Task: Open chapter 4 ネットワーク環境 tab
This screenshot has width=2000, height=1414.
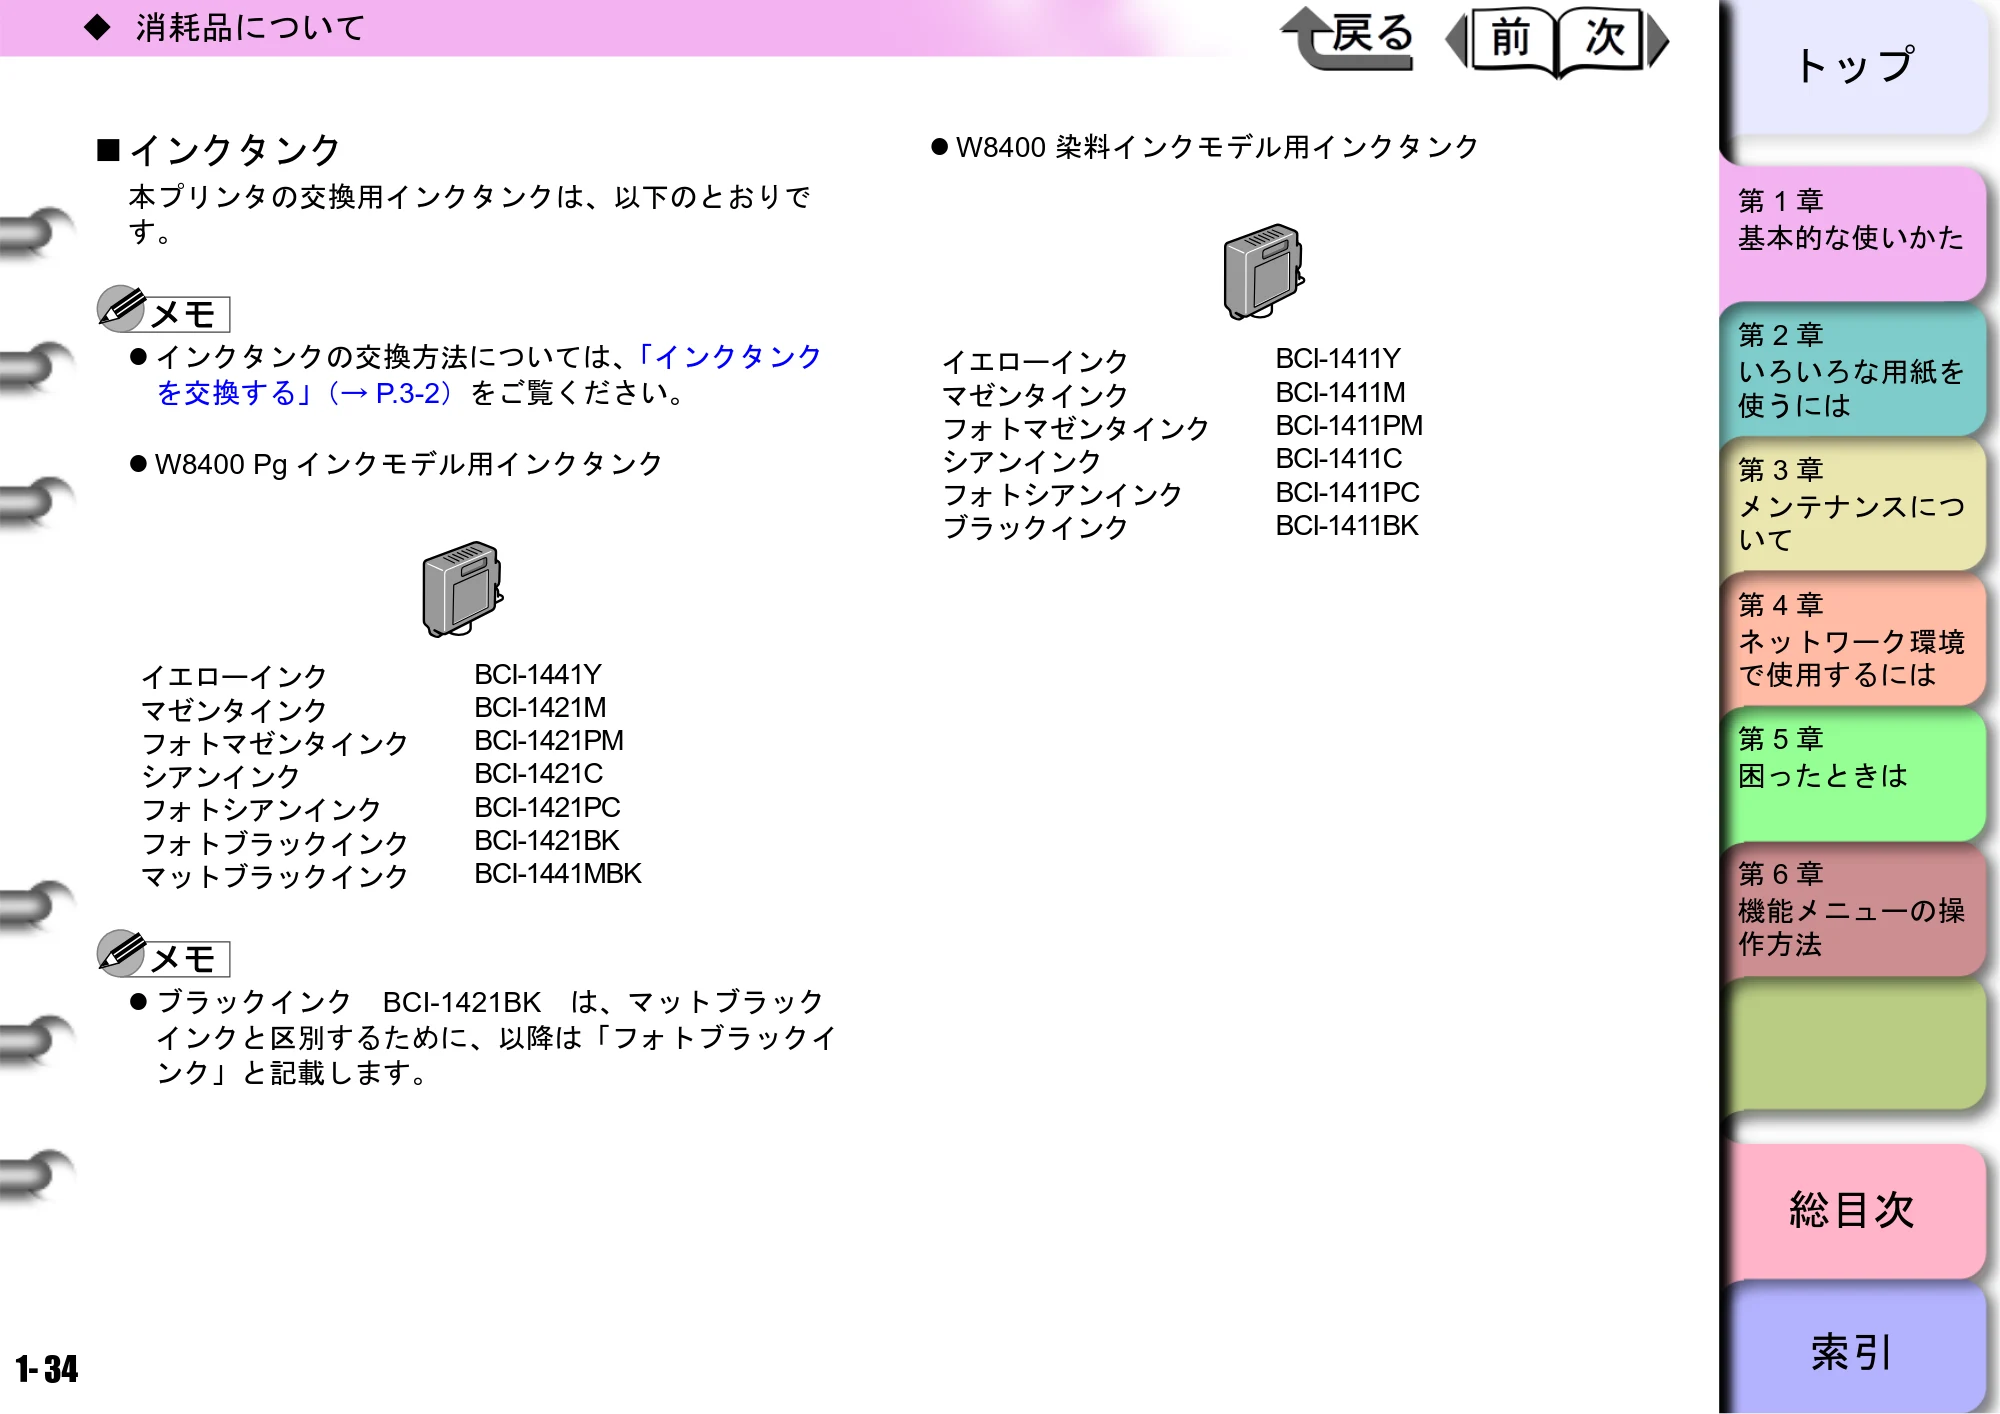Action: pos(1852,640)
